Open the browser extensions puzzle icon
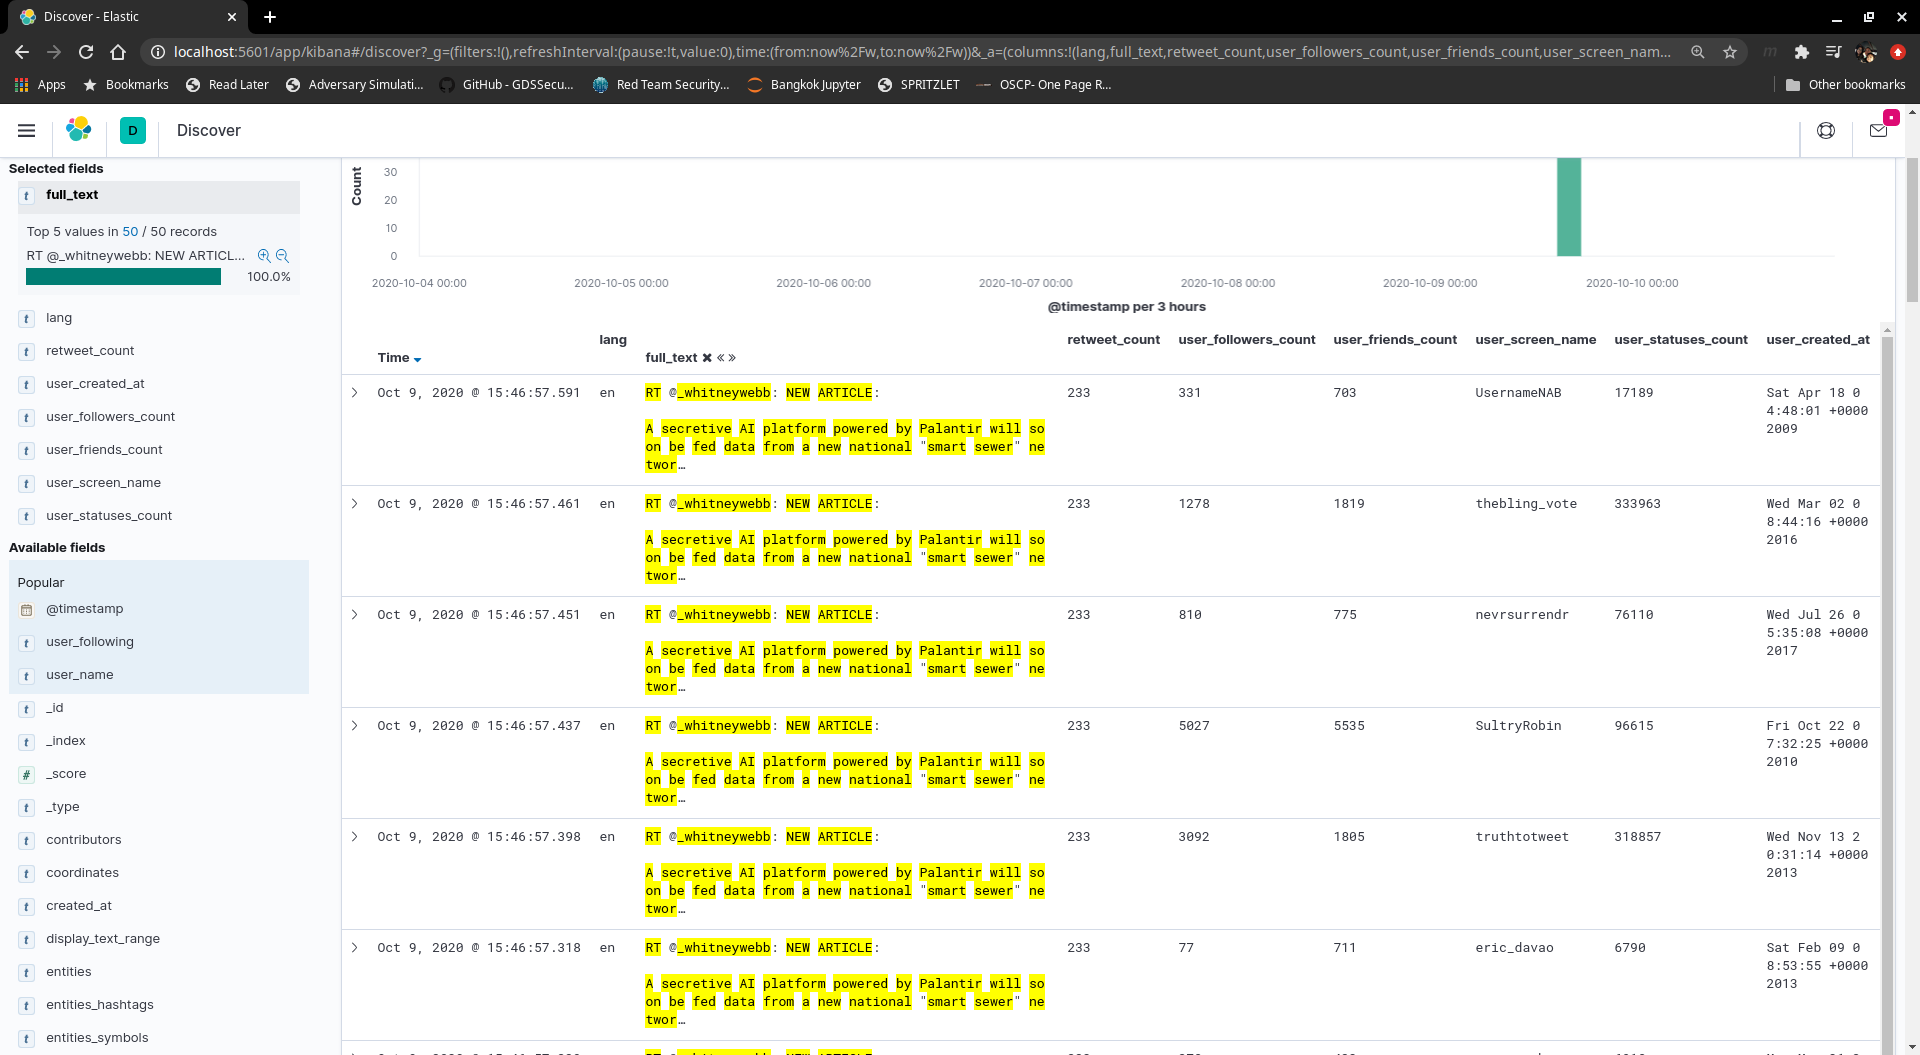Image resolution: width=1920 pixels, height=1055 pixels. 1802,52
